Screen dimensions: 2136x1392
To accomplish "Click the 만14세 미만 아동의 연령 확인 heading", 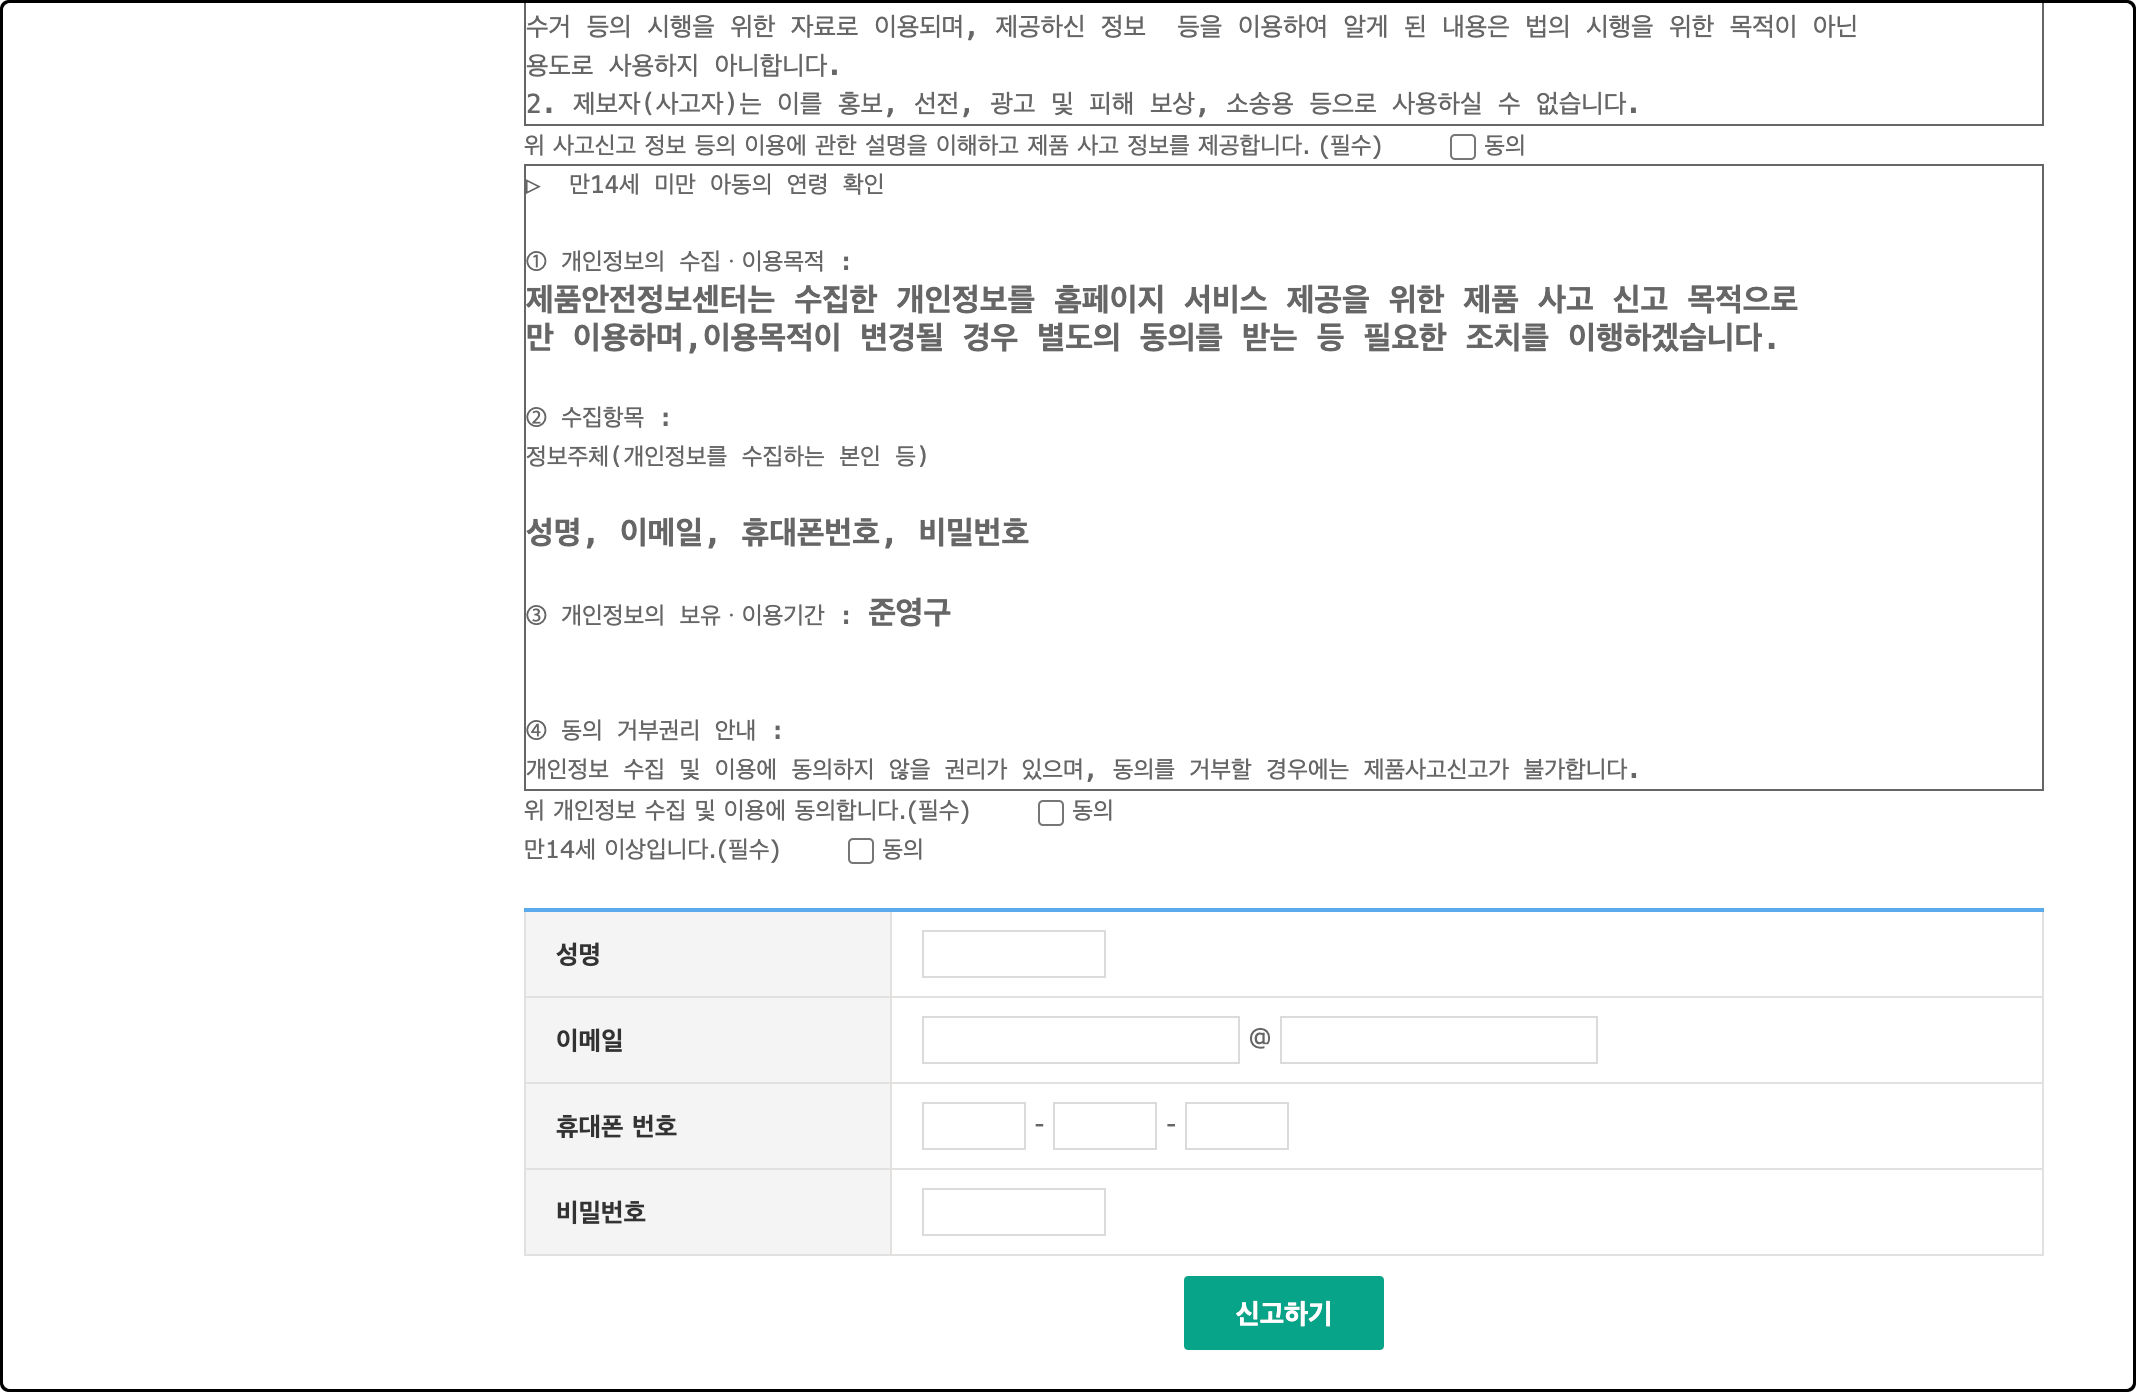I will [726, 185].
